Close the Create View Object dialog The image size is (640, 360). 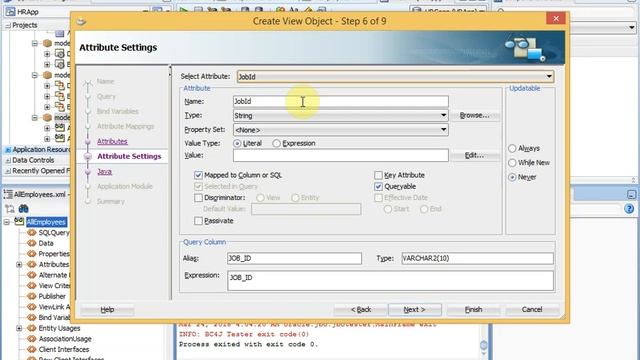click(x=556, y=19)
